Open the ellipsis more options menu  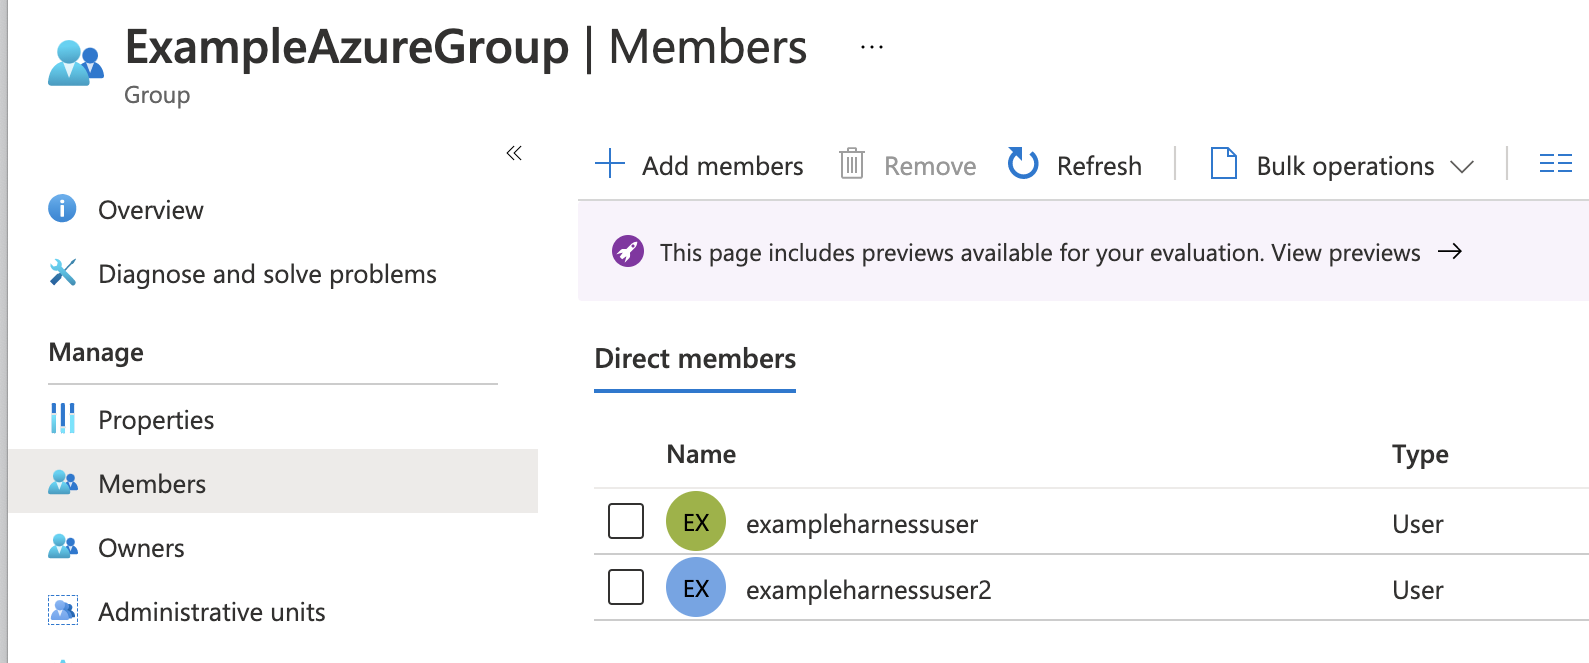(871, 47)
